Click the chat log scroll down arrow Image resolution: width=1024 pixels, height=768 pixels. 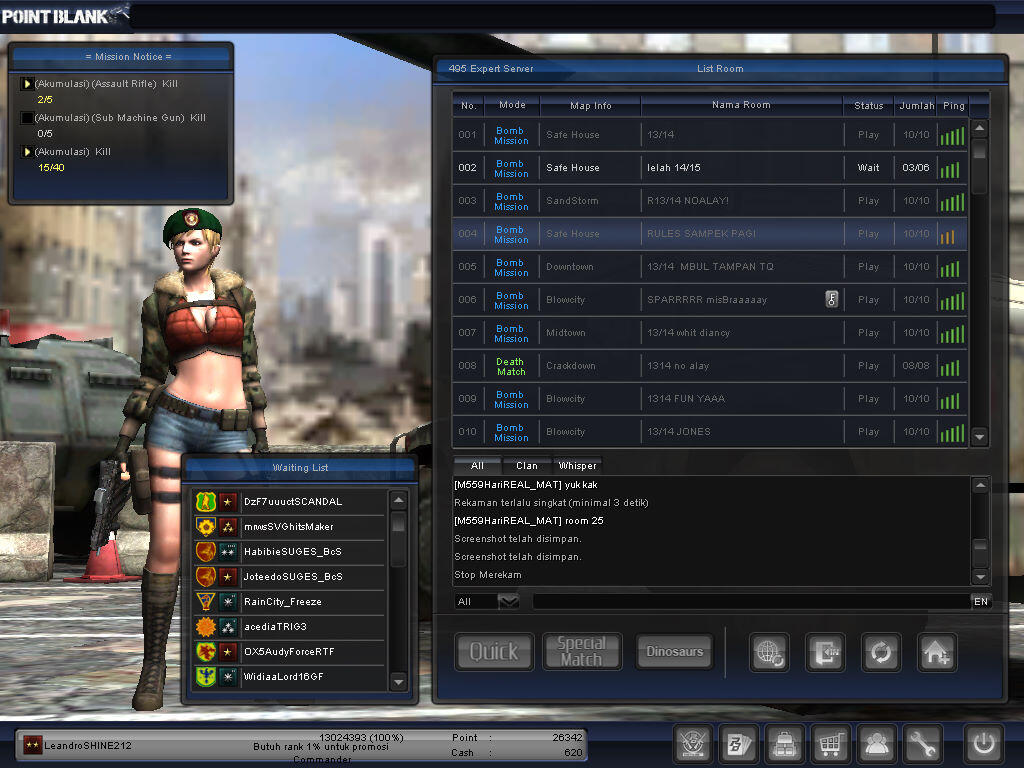pyautogui.click(x=980, y=577)
